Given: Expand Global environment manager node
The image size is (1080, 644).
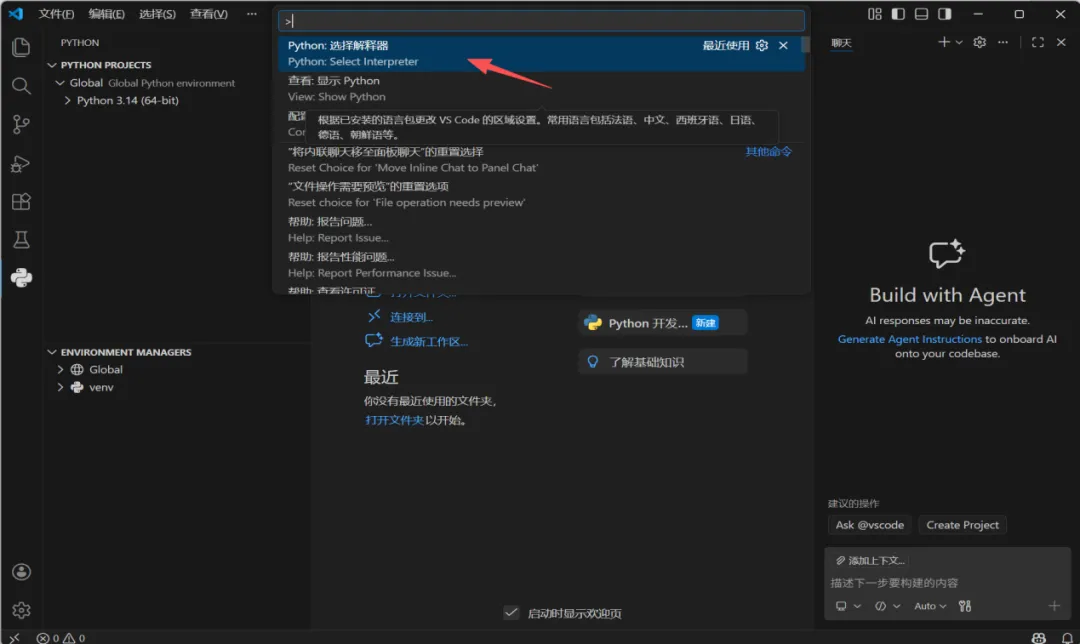Looking at the screenshot, I should tap(60, 370).
